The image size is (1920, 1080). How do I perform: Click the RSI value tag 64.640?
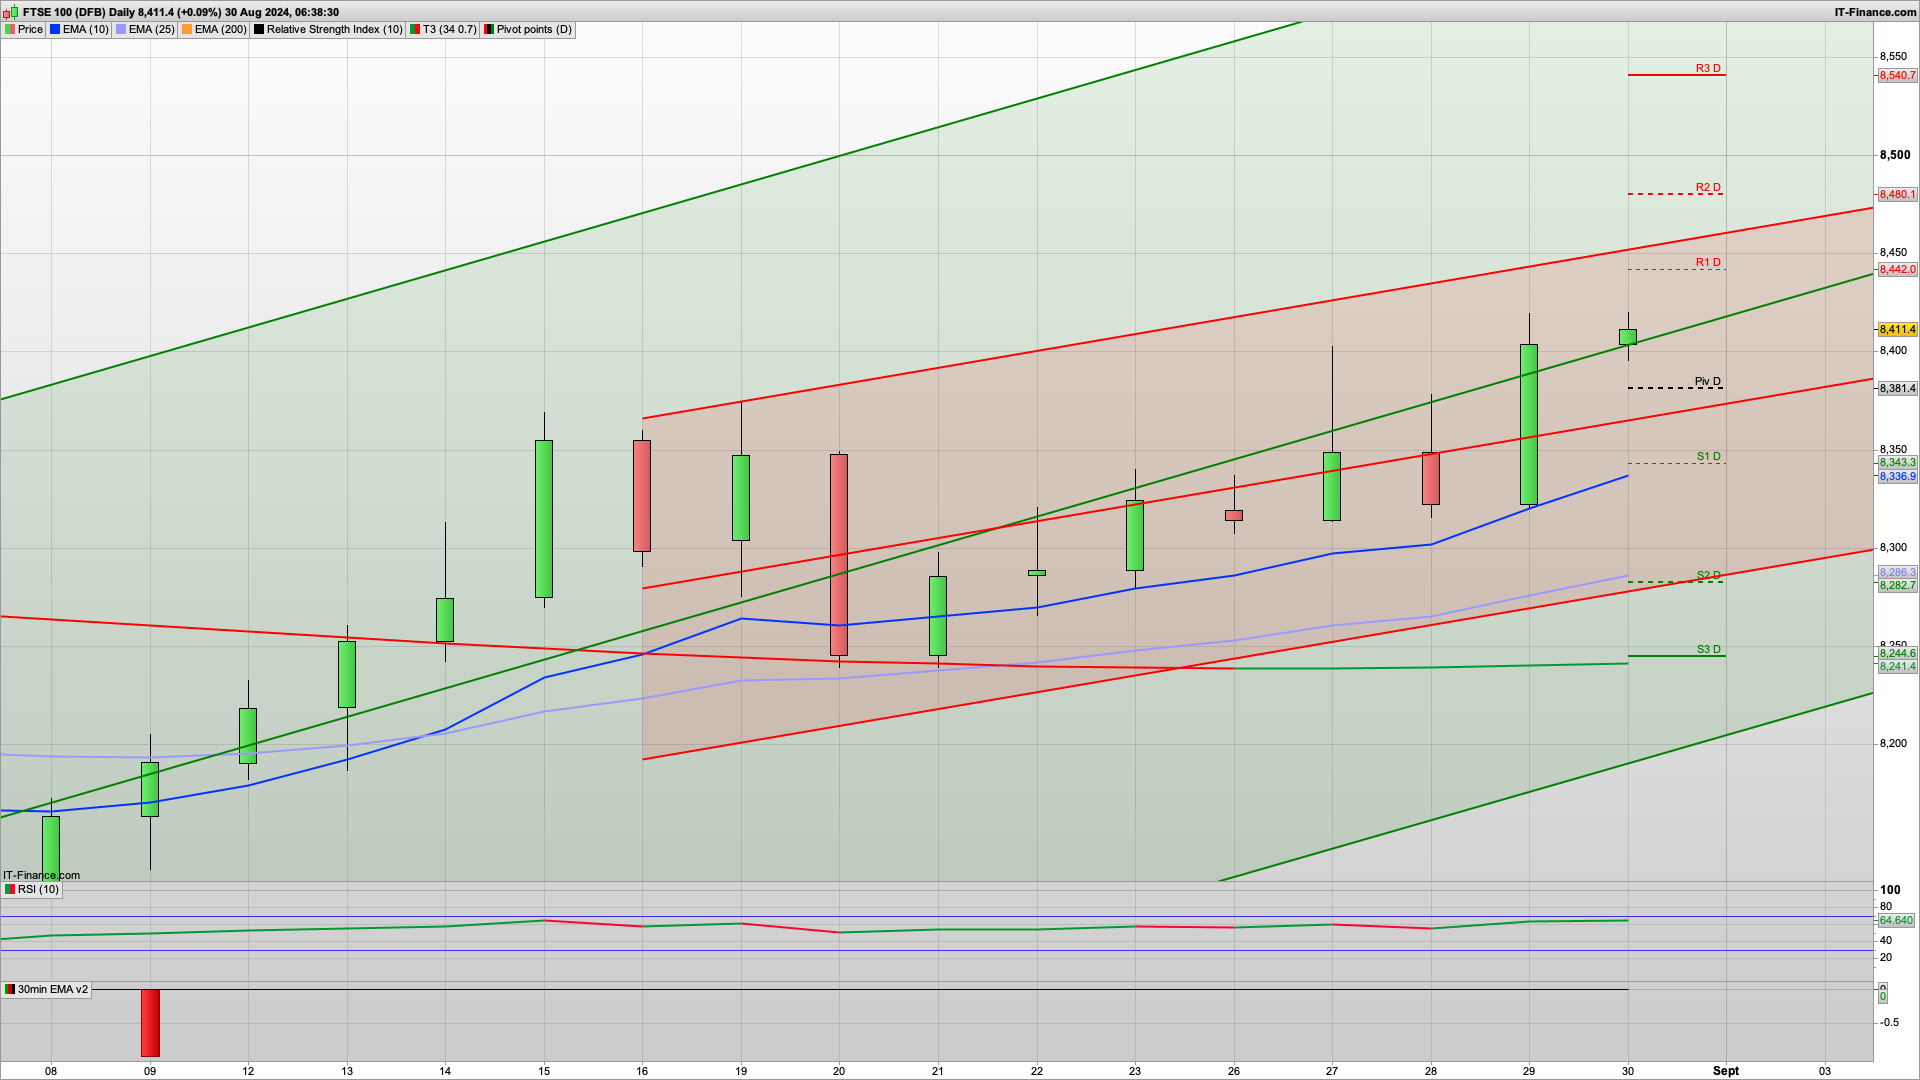[1896, 920]
